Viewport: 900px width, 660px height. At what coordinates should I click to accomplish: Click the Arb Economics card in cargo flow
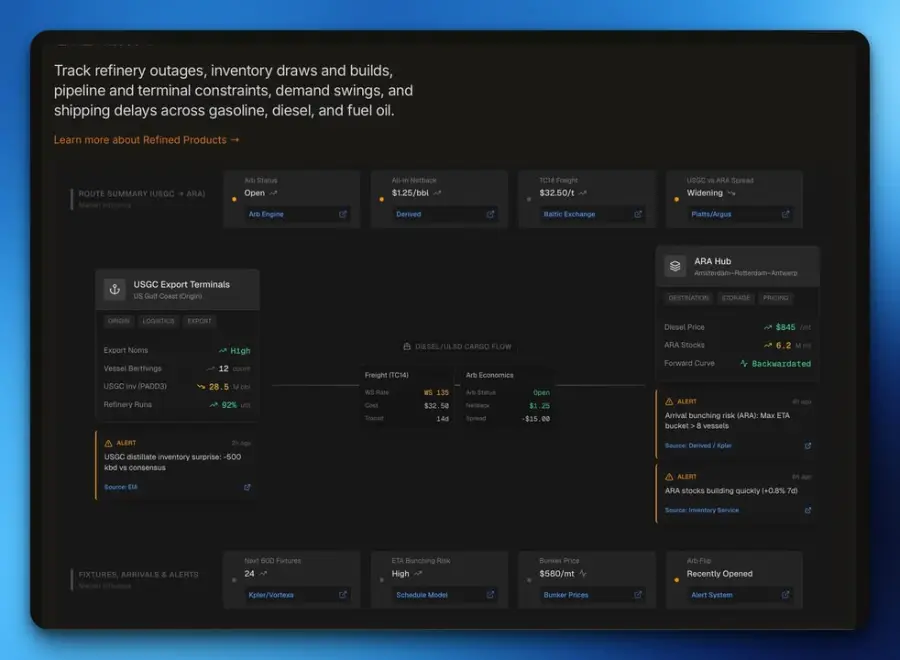coord(507,397)
